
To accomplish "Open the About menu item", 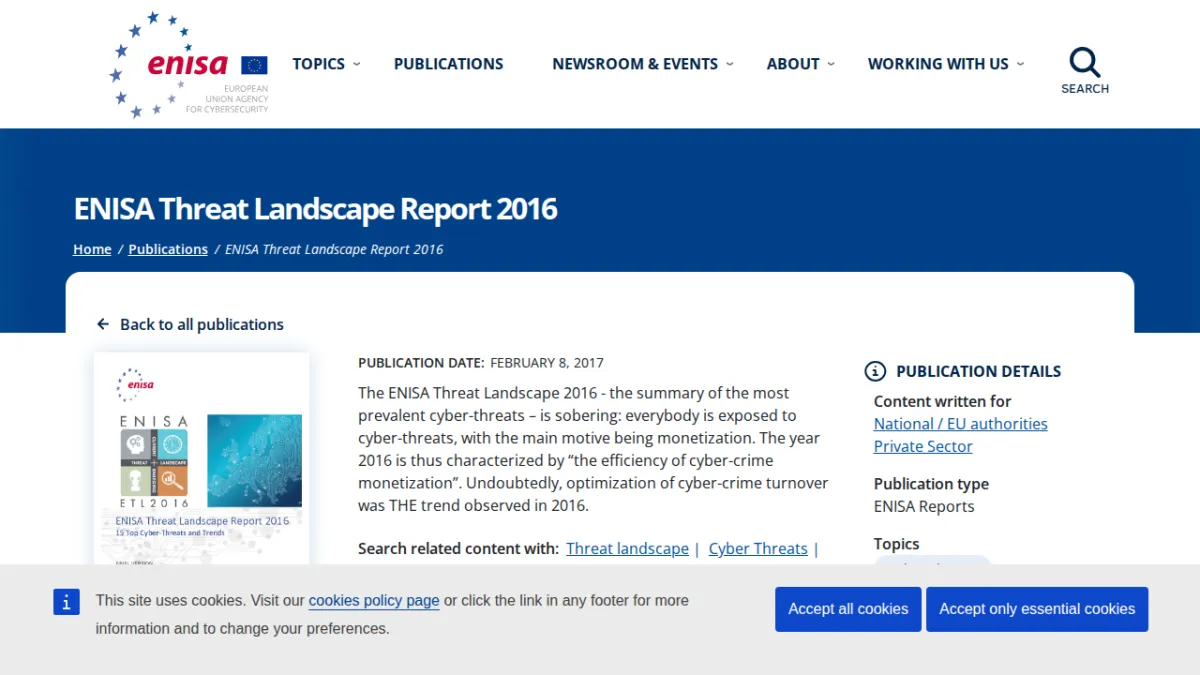I will 793,64.
